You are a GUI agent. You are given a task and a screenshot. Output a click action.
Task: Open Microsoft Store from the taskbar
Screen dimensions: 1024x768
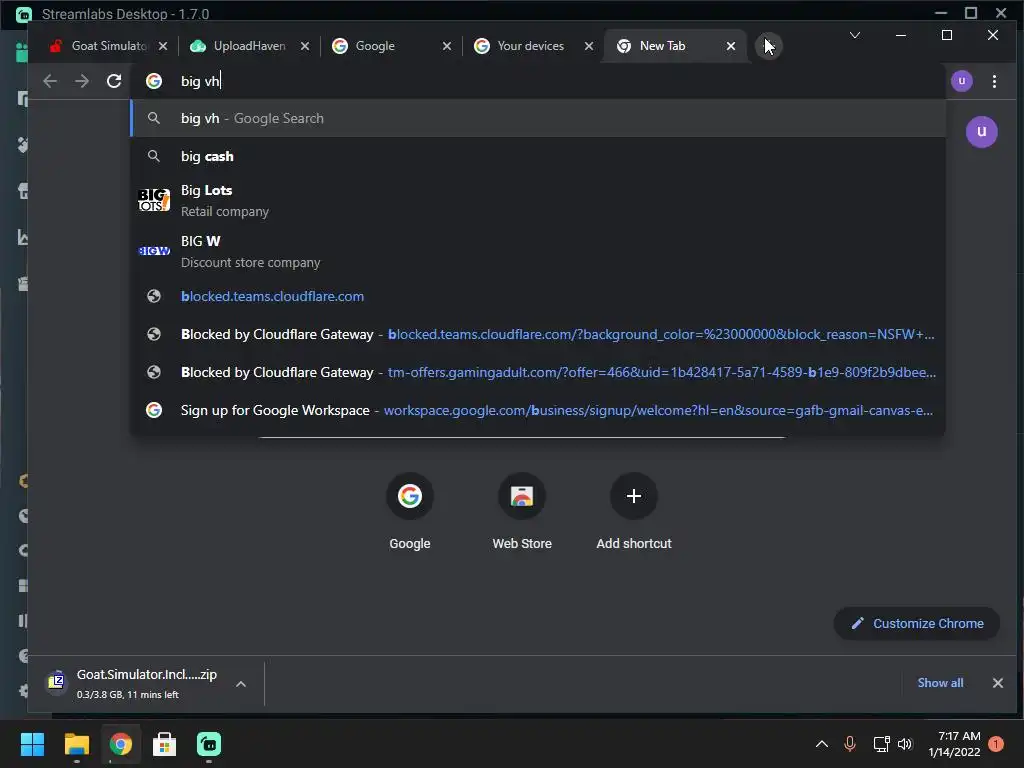point(165,744)
